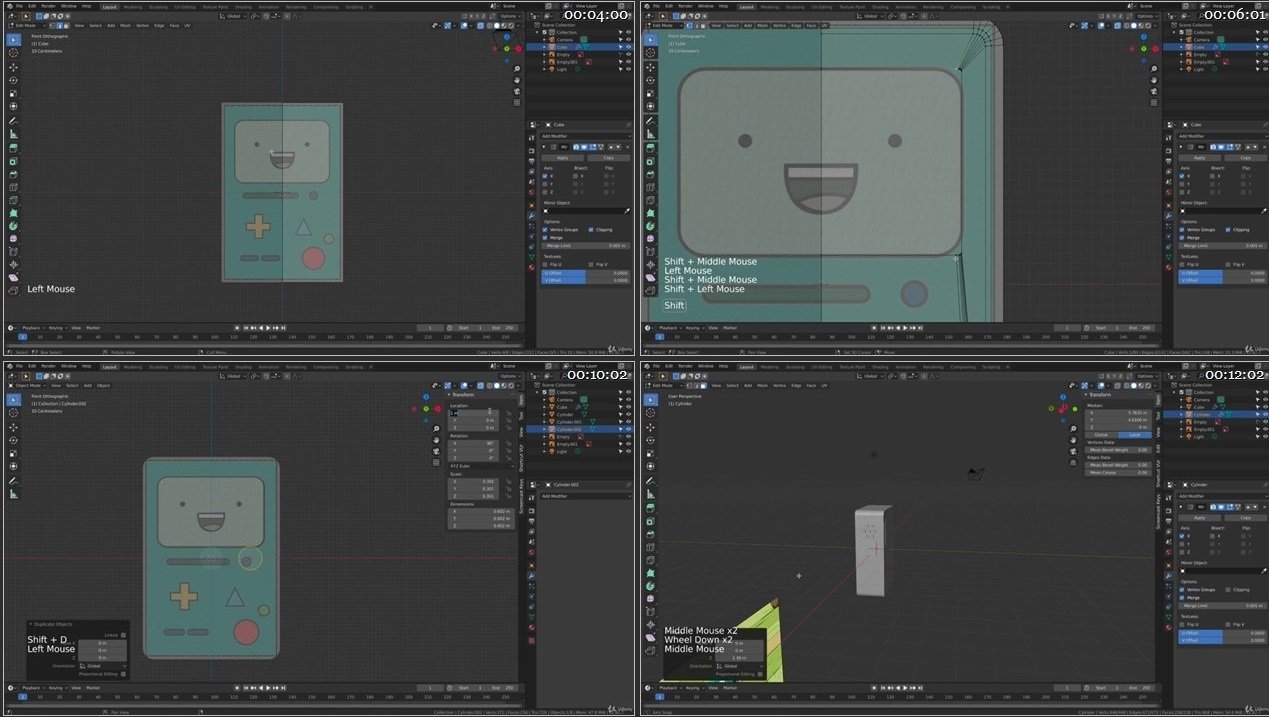Click the modifier Copy button in the 00:06:01 frame
The image size is (1269, 717).
pyautogui.click(x=1245, y=158)
